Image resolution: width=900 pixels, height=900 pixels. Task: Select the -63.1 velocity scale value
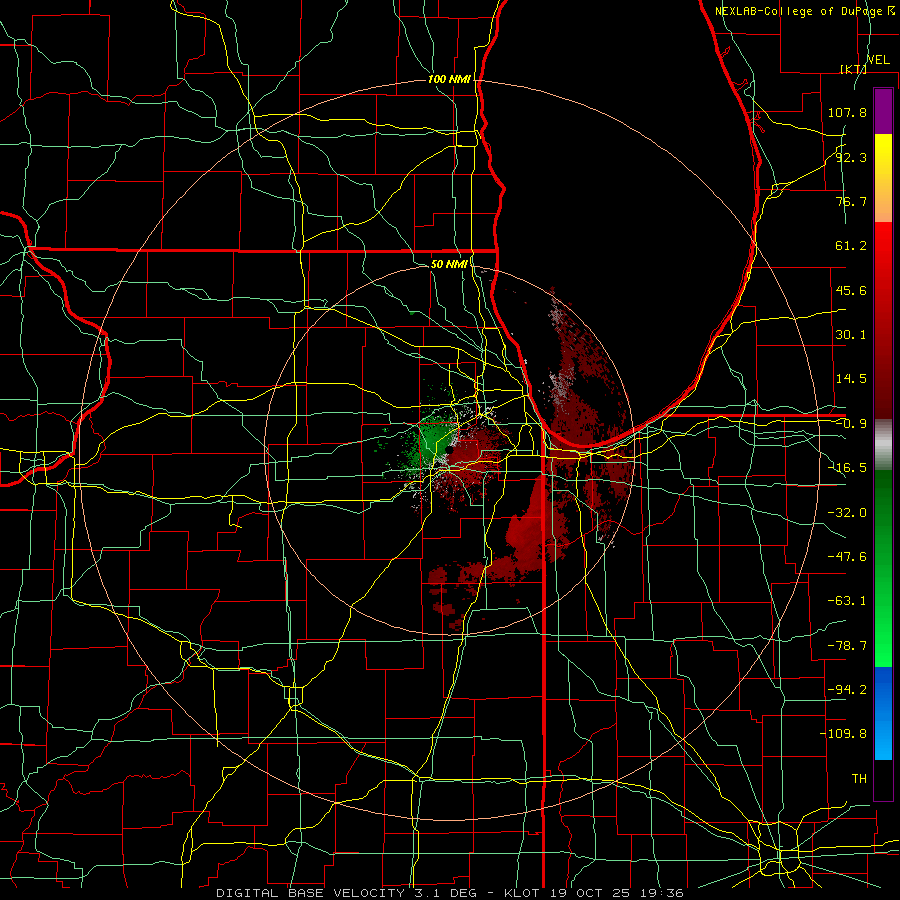pyautogui.click(x=847, y=601)
